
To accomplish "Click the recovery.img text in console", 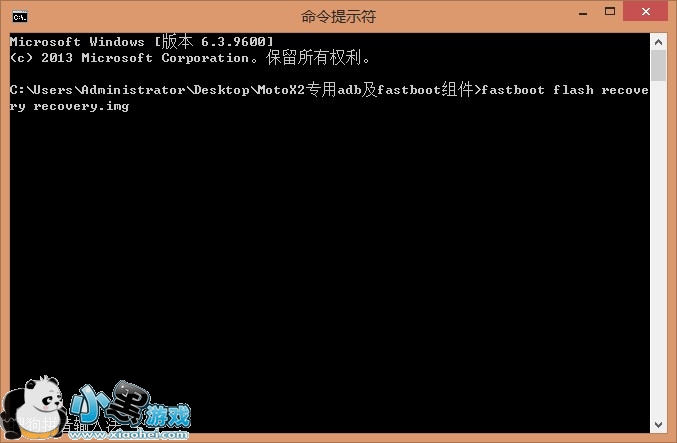I will tap(81, 106).
